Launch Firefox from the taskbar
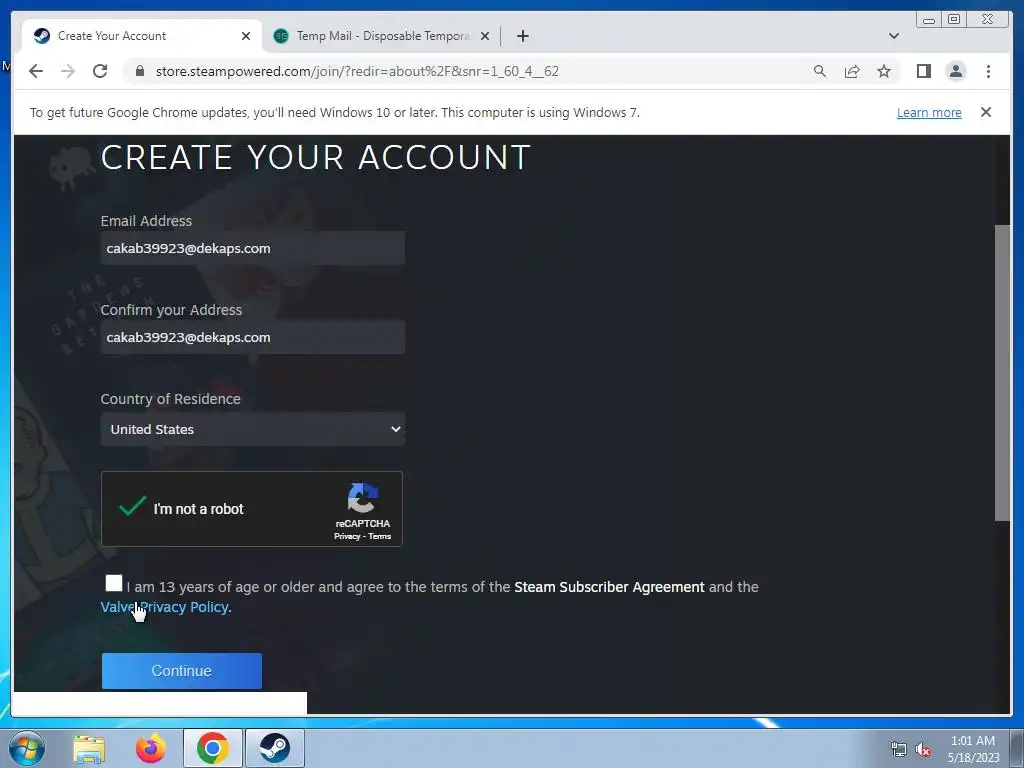Image resolution: width=1024 pixels, height=768 pixels. coord(150,748)
